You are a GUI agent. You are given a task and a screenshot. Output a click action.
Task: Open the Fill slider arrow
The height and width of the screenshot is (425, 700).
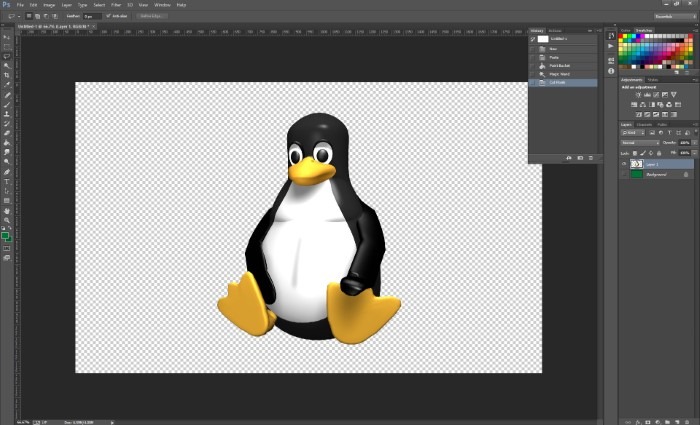[x=694, y=153]
